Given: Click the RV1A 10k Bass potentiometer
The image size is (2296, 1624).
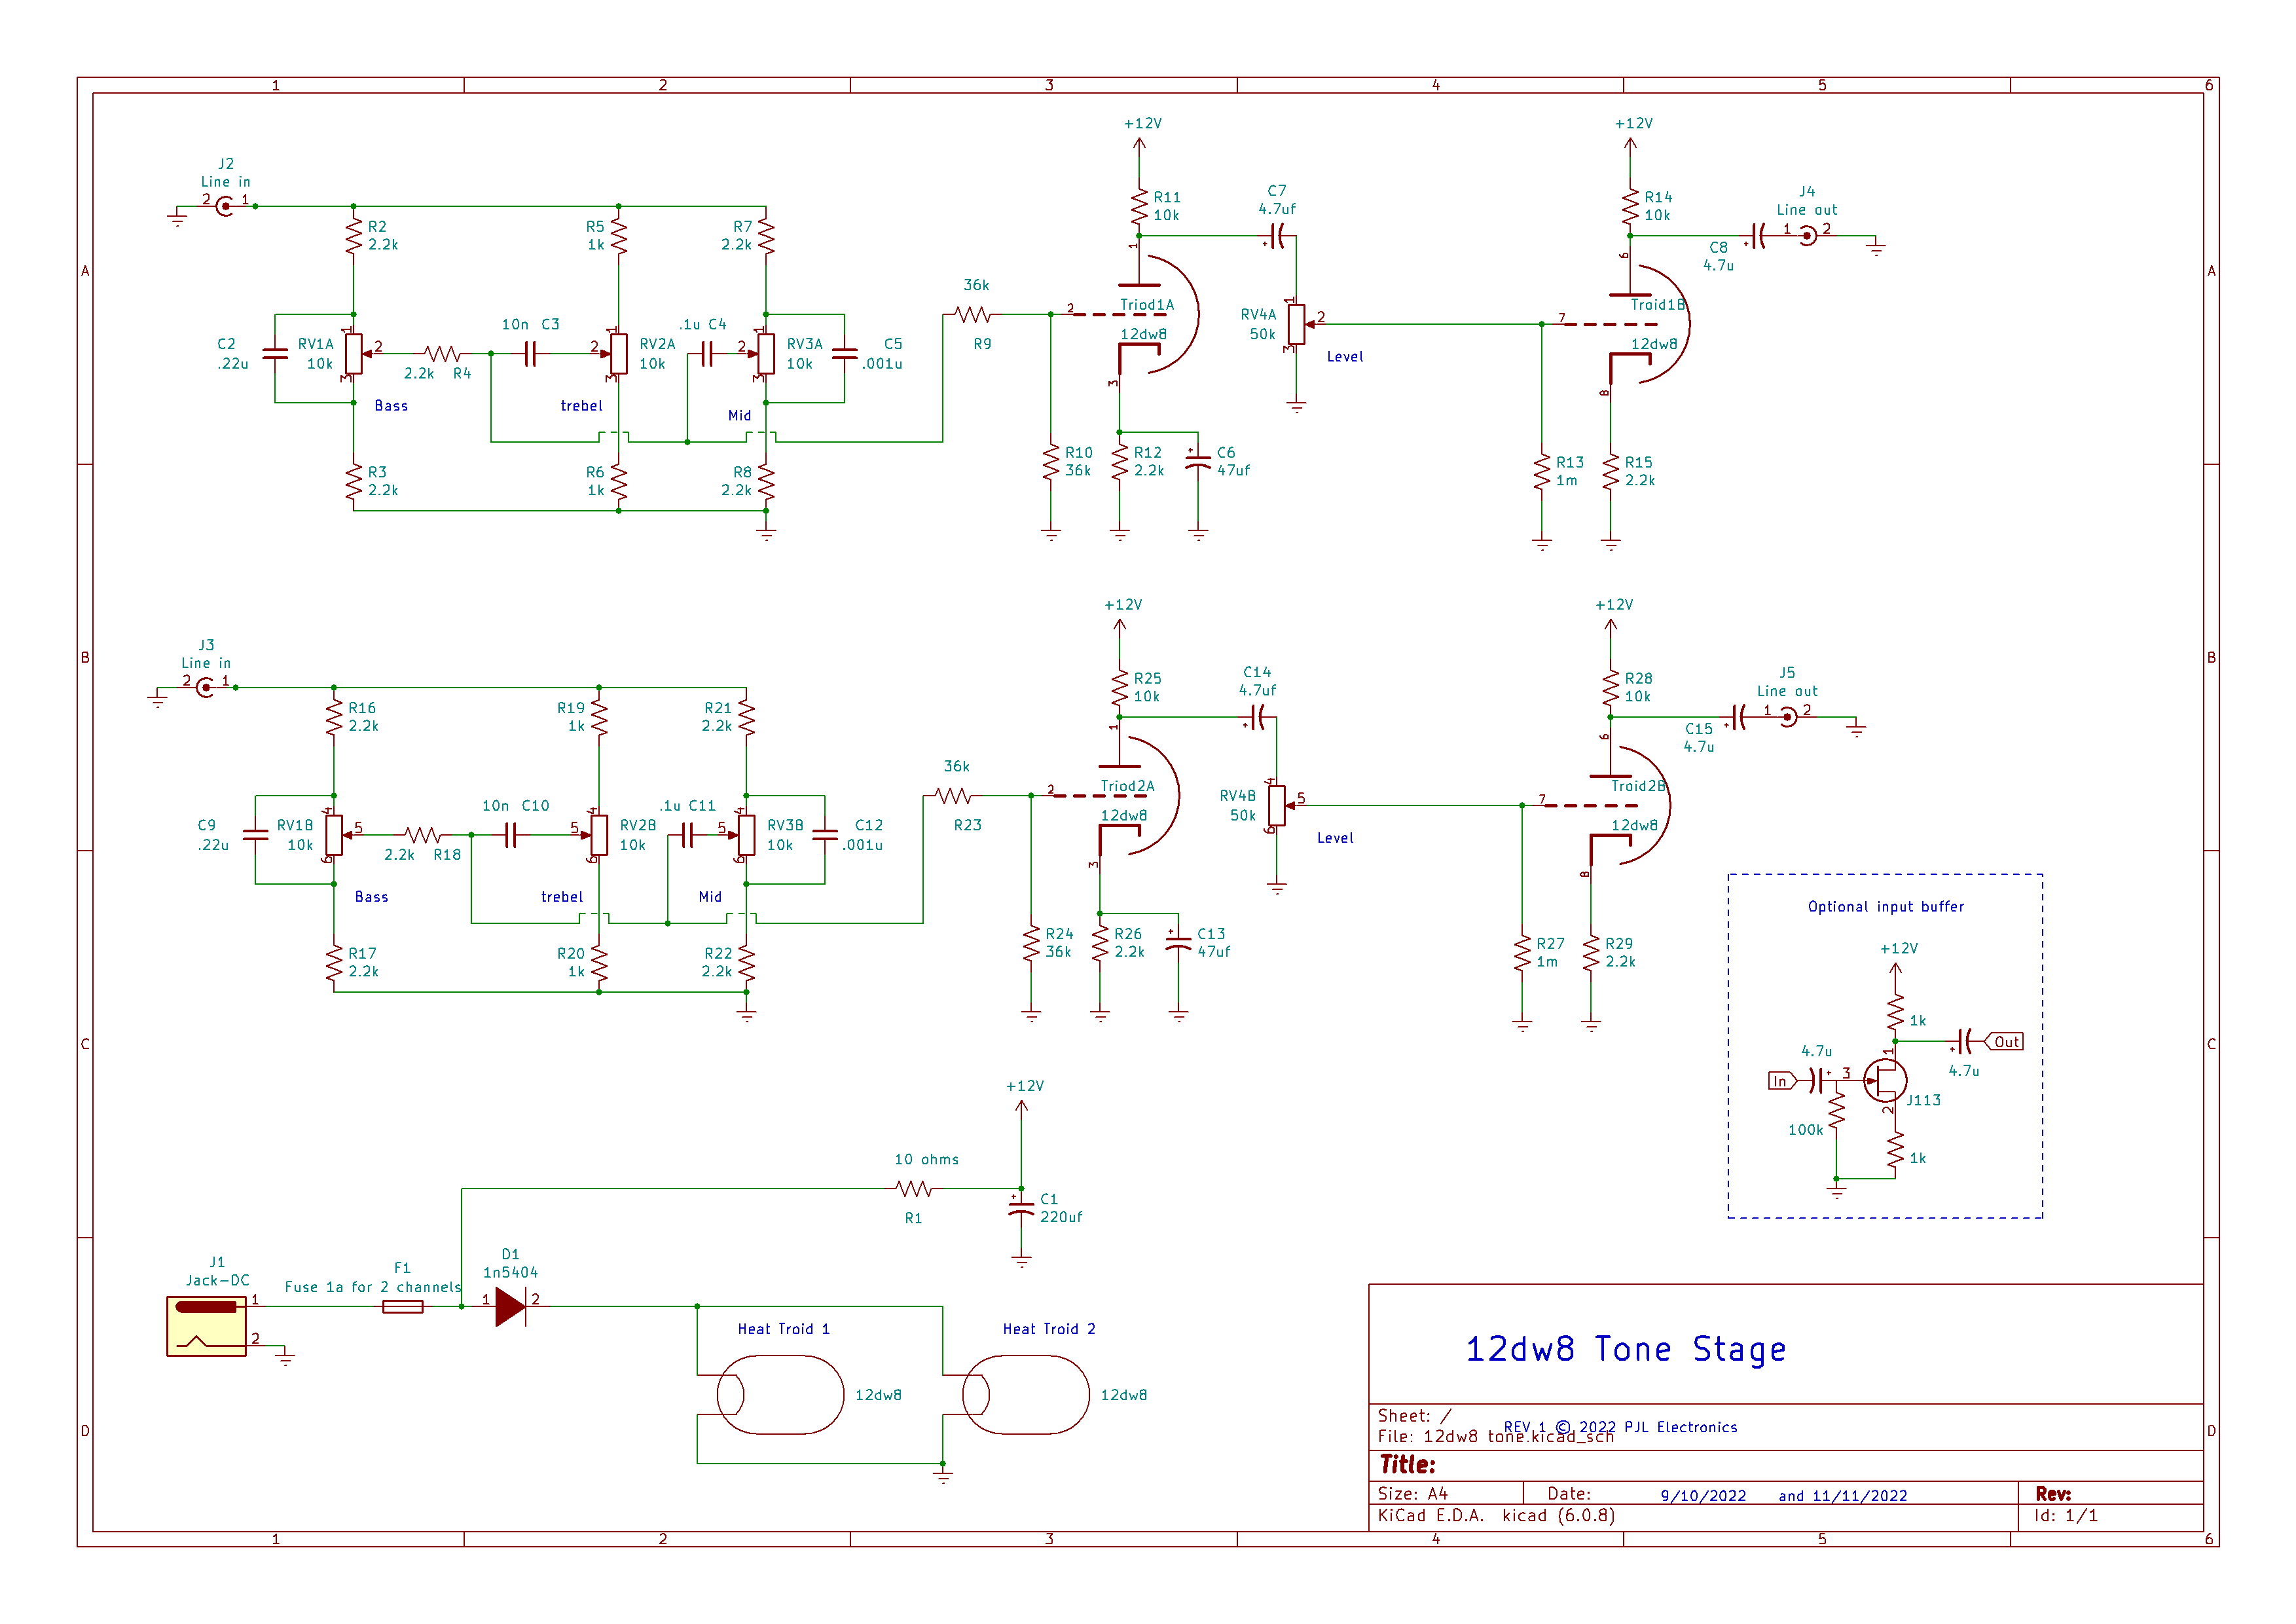Looking at the screenshot, I should pyautogui.click(x=353, y=353).
